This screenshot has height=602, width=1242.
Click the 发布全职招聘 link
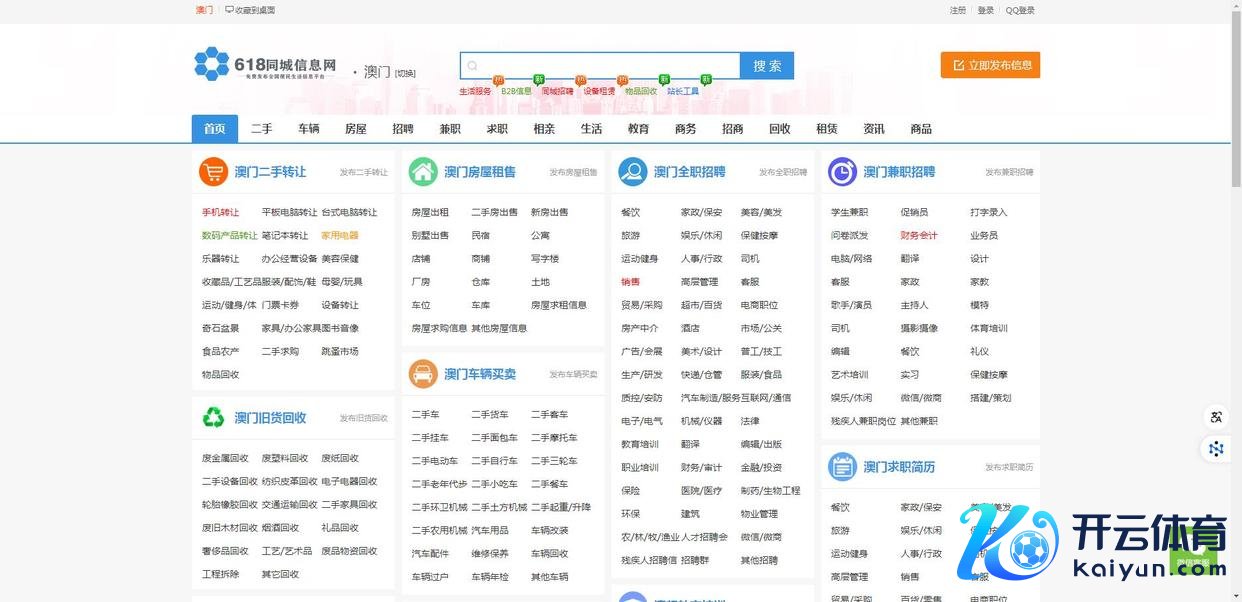click(782, 173)
